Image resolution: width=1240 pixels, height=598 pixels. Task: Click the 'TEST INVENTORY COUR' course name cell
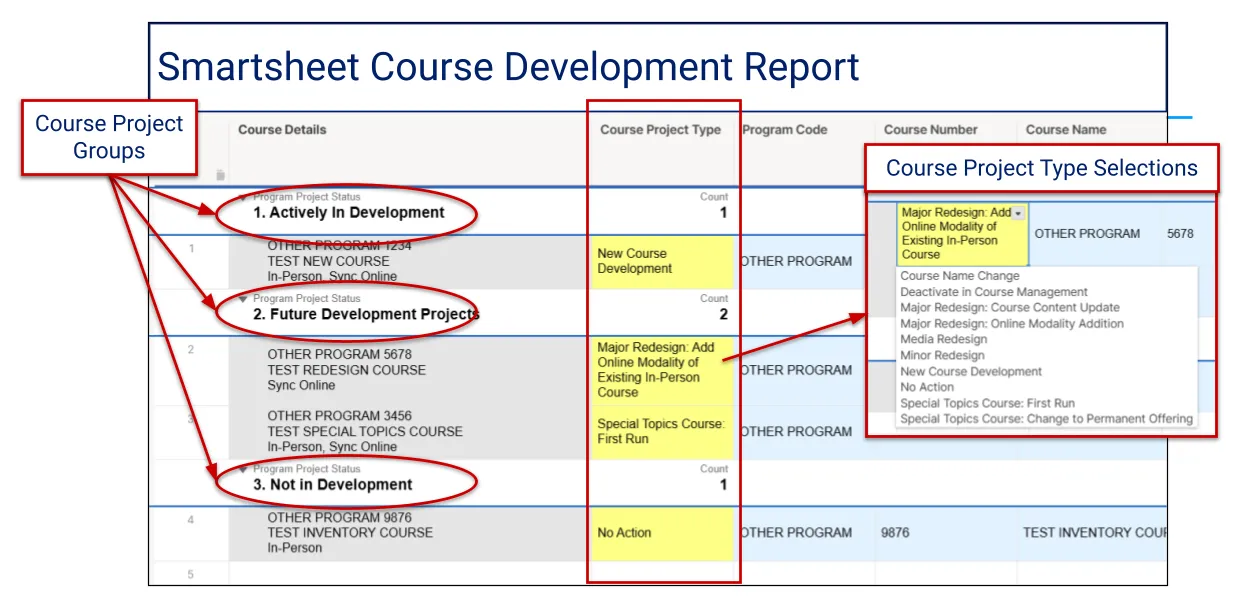pos(1093,533)
